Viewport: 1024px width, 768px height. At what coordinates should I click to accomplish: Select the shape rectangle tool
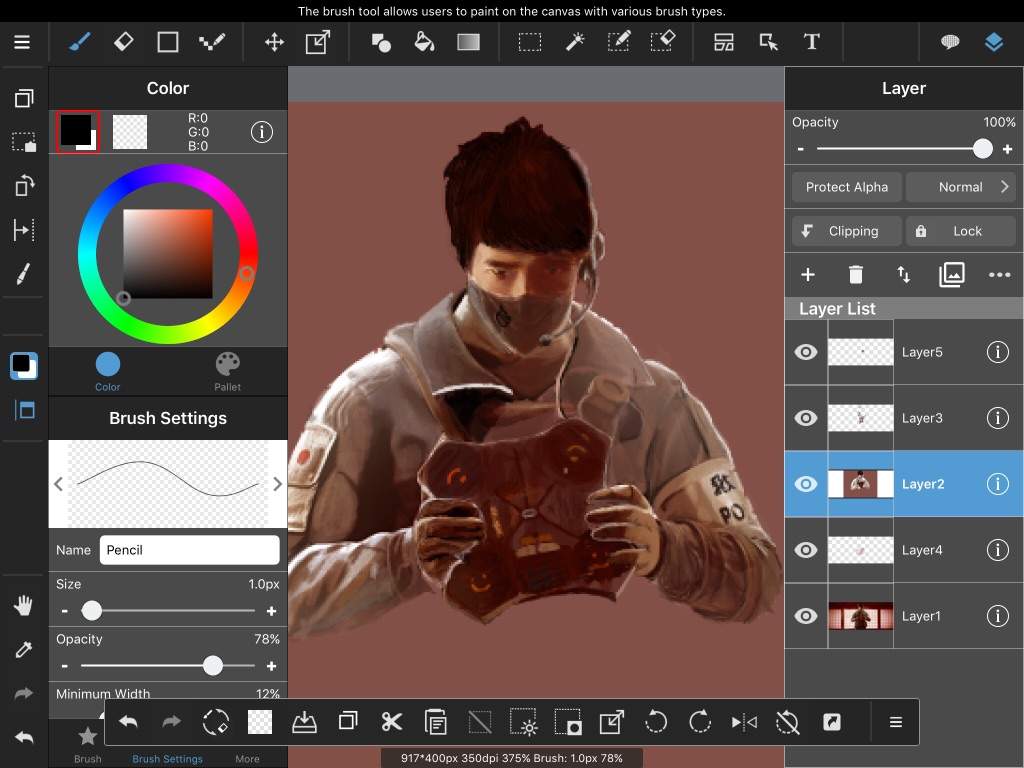(x=168, y=42)
